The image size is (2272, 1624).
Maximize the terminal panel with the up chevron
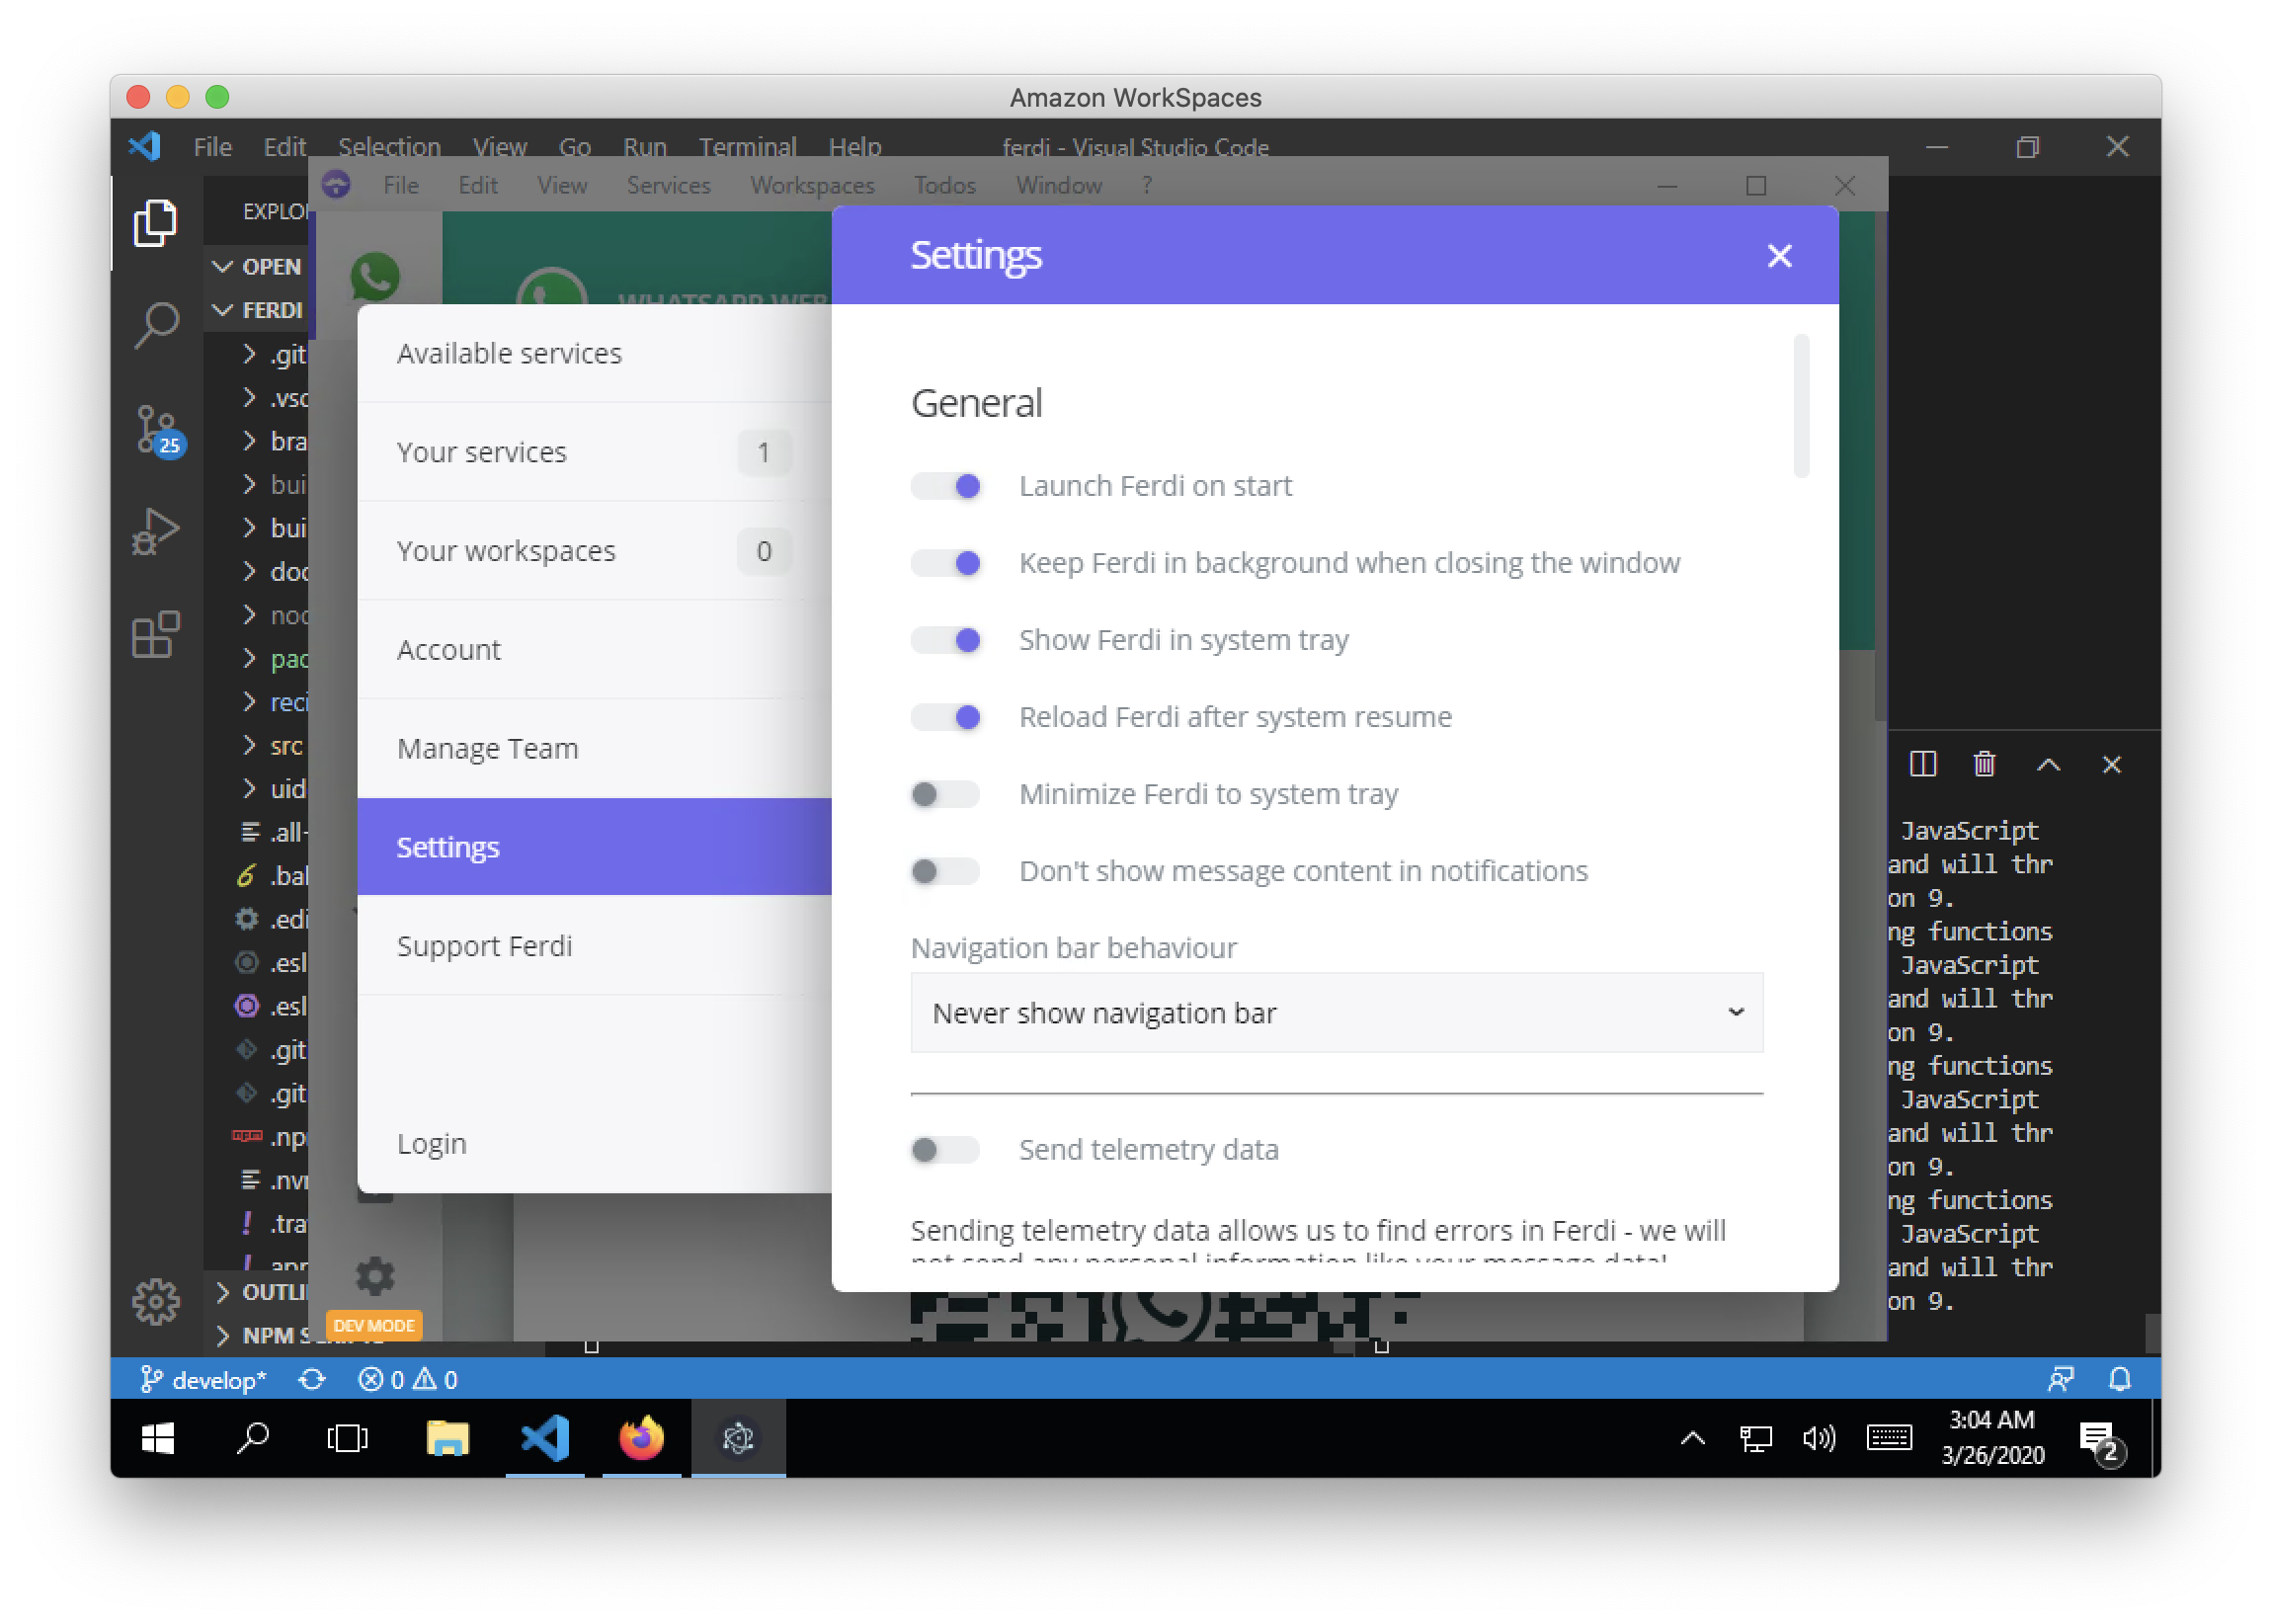[2048, 764]
